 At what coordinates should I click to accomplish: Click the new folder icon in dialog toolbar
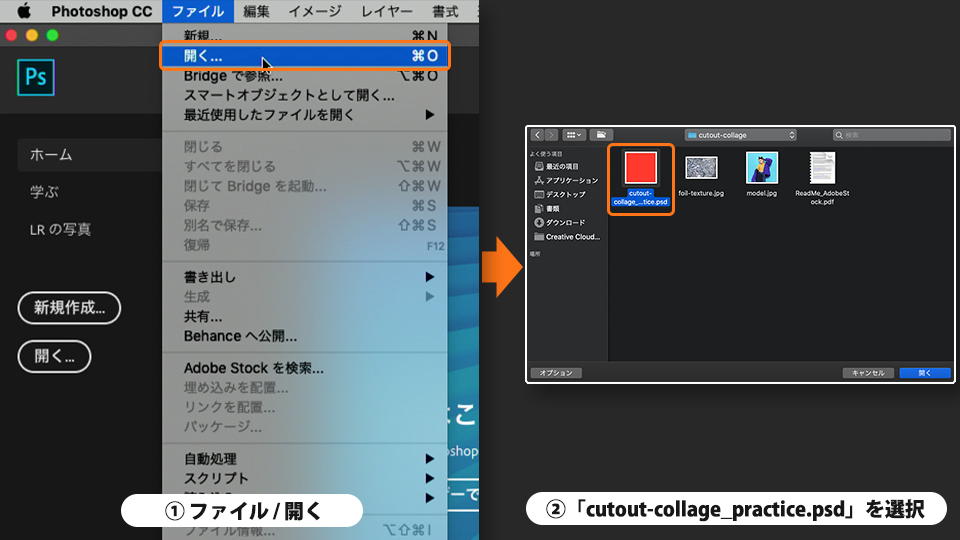[x=601, y=135]
